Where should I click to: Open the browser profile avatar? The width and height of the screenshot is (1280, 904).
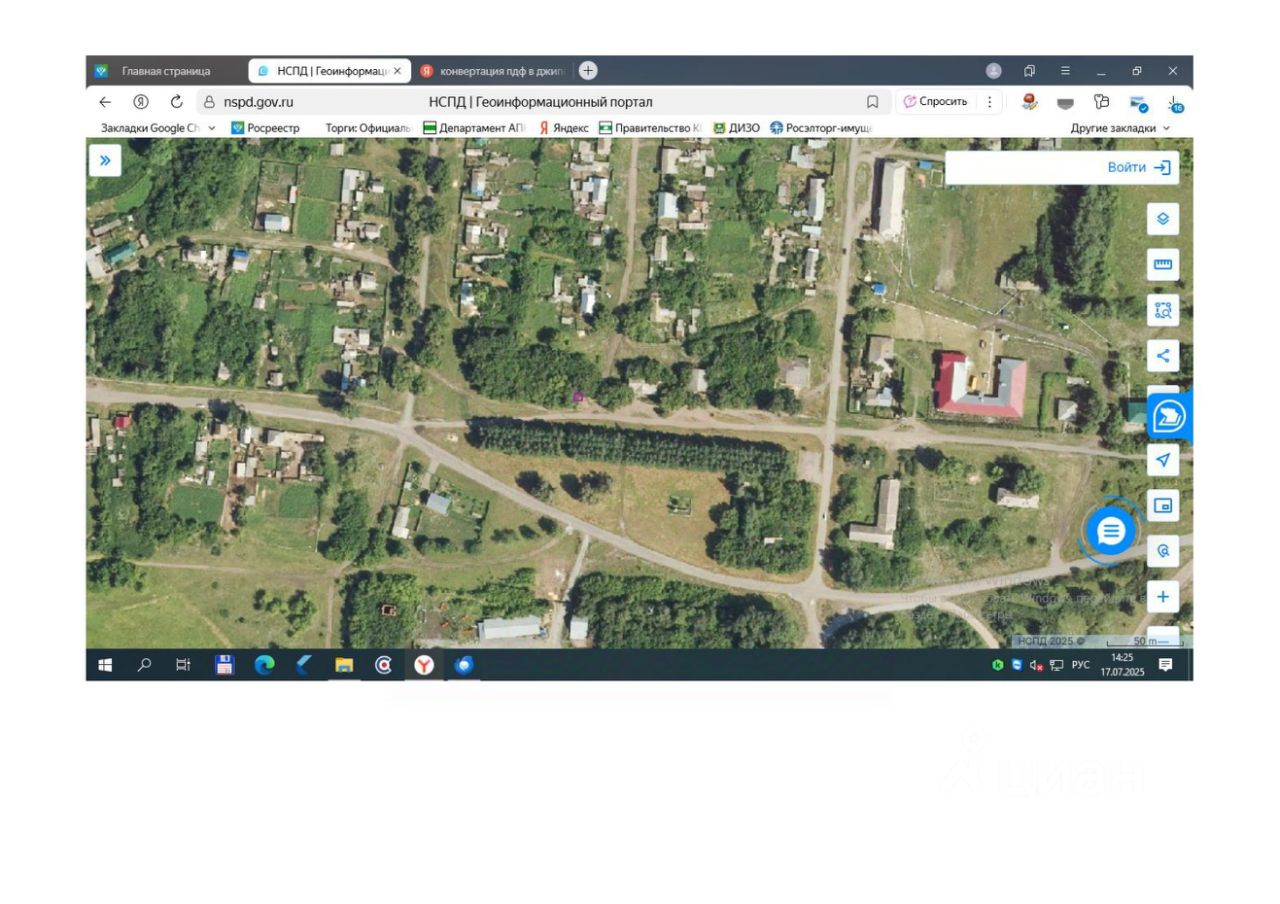993,71
